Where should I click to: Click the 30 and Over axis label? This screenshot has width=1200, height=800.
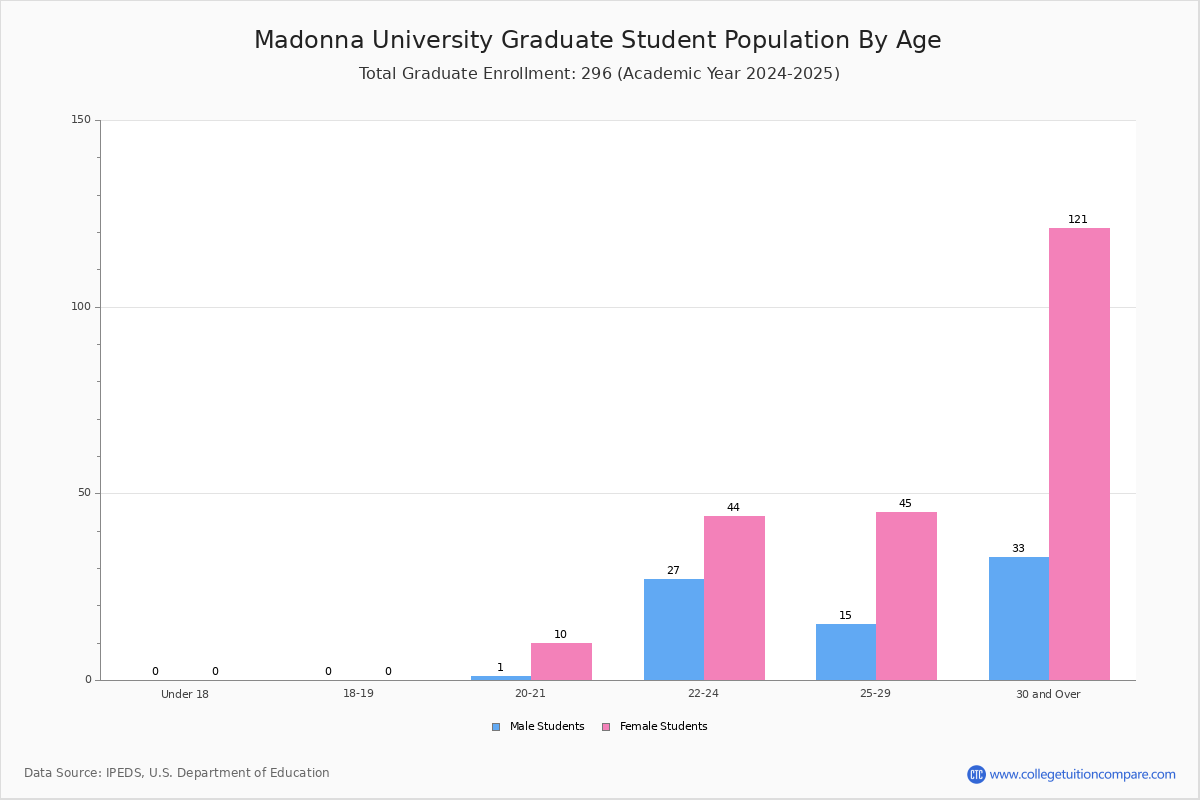click(x=1048, y=694)
